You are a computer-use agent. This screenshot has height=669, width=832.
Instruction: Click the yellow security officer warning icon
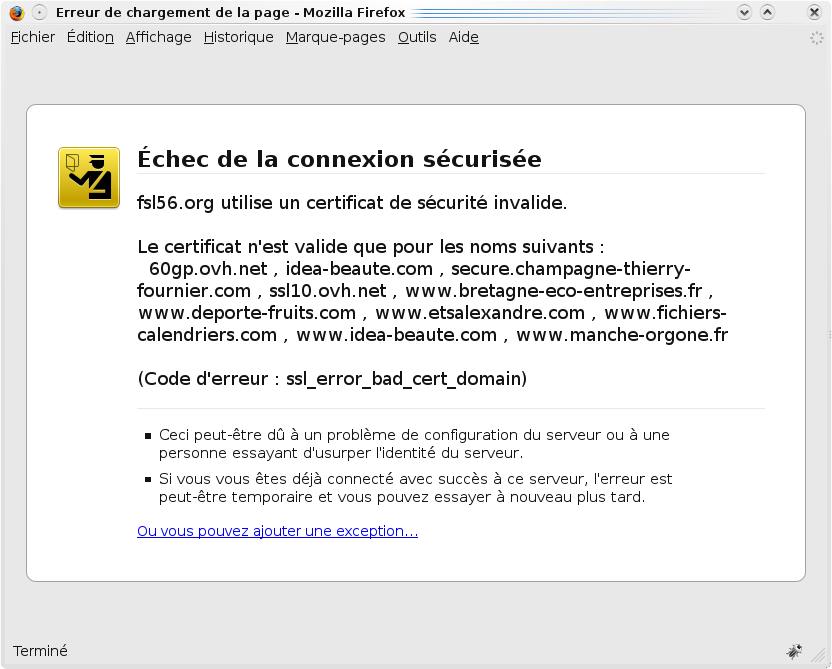click(x=89, y=177)
